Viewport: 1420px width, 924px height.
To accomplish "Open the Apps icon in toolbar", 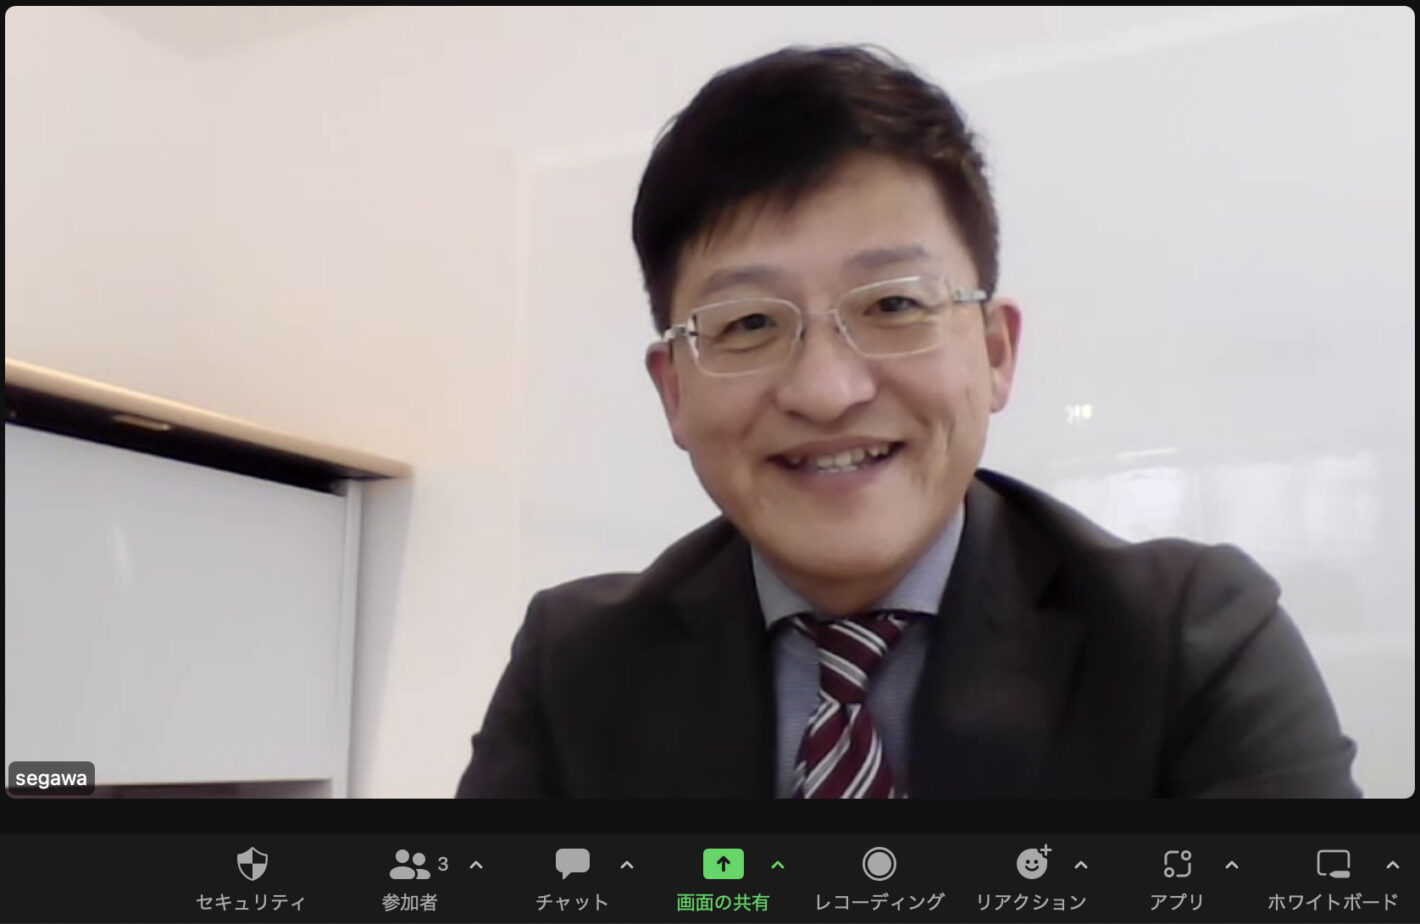I will coord(1177,864).
